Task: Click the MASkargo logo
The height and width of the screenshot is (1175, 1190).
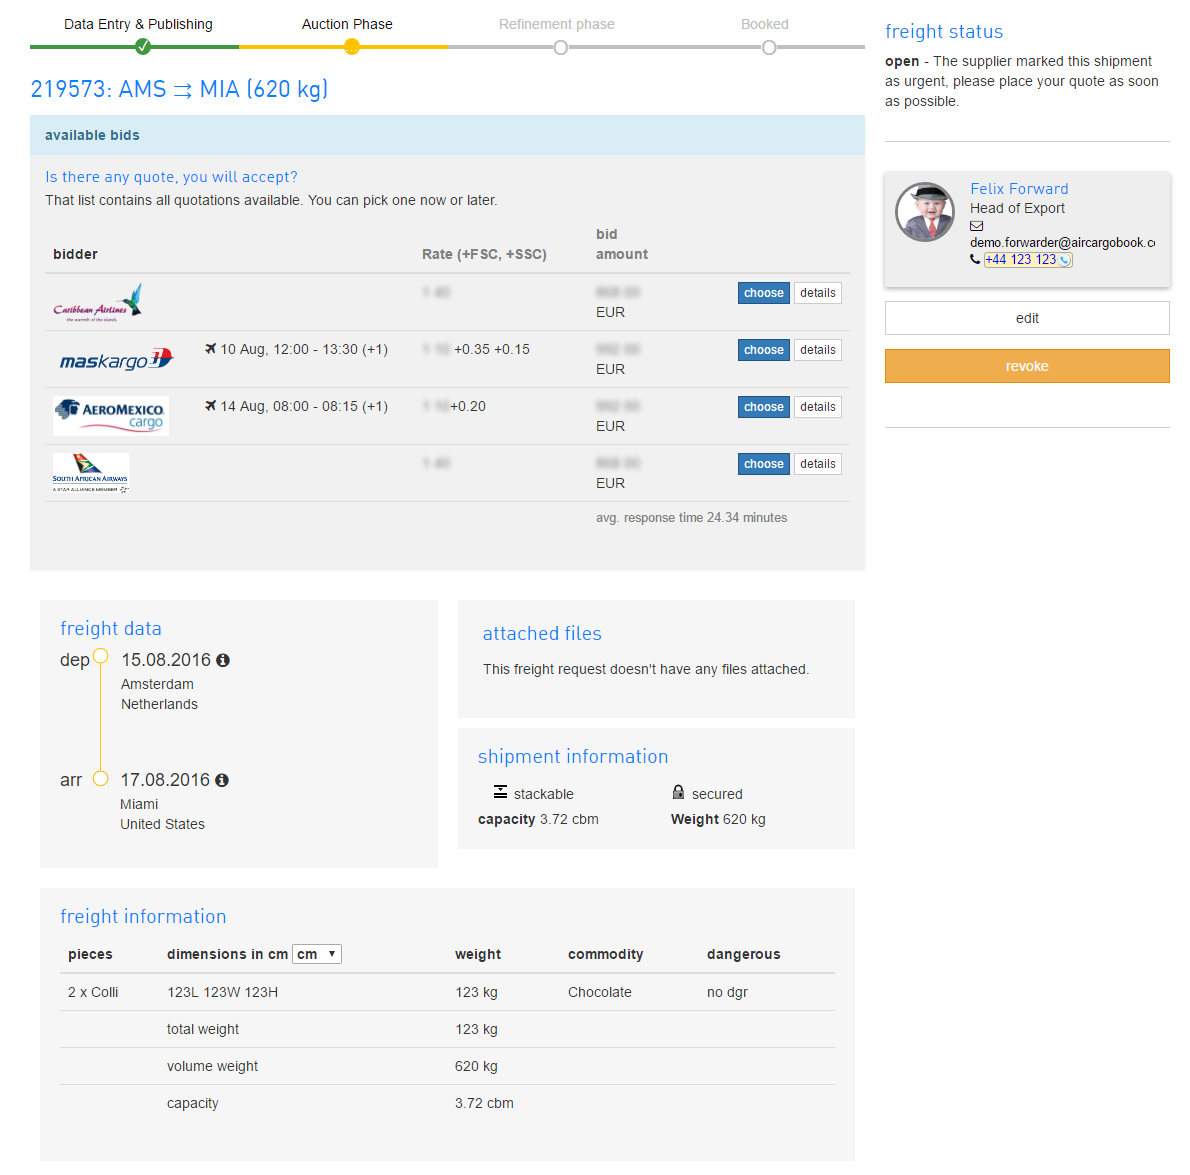Action: (x=116, y=359)
